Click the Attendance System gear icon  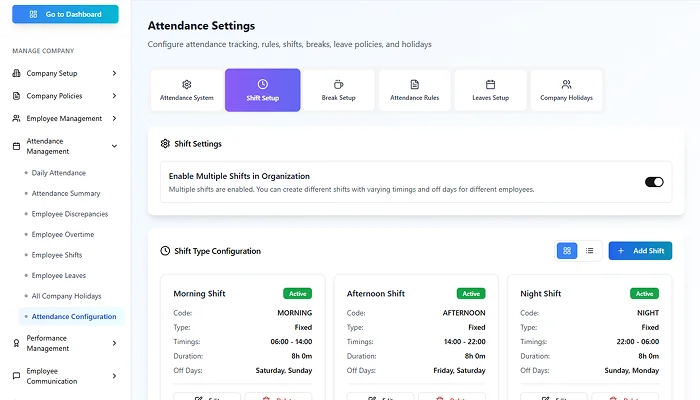[186, 84]
